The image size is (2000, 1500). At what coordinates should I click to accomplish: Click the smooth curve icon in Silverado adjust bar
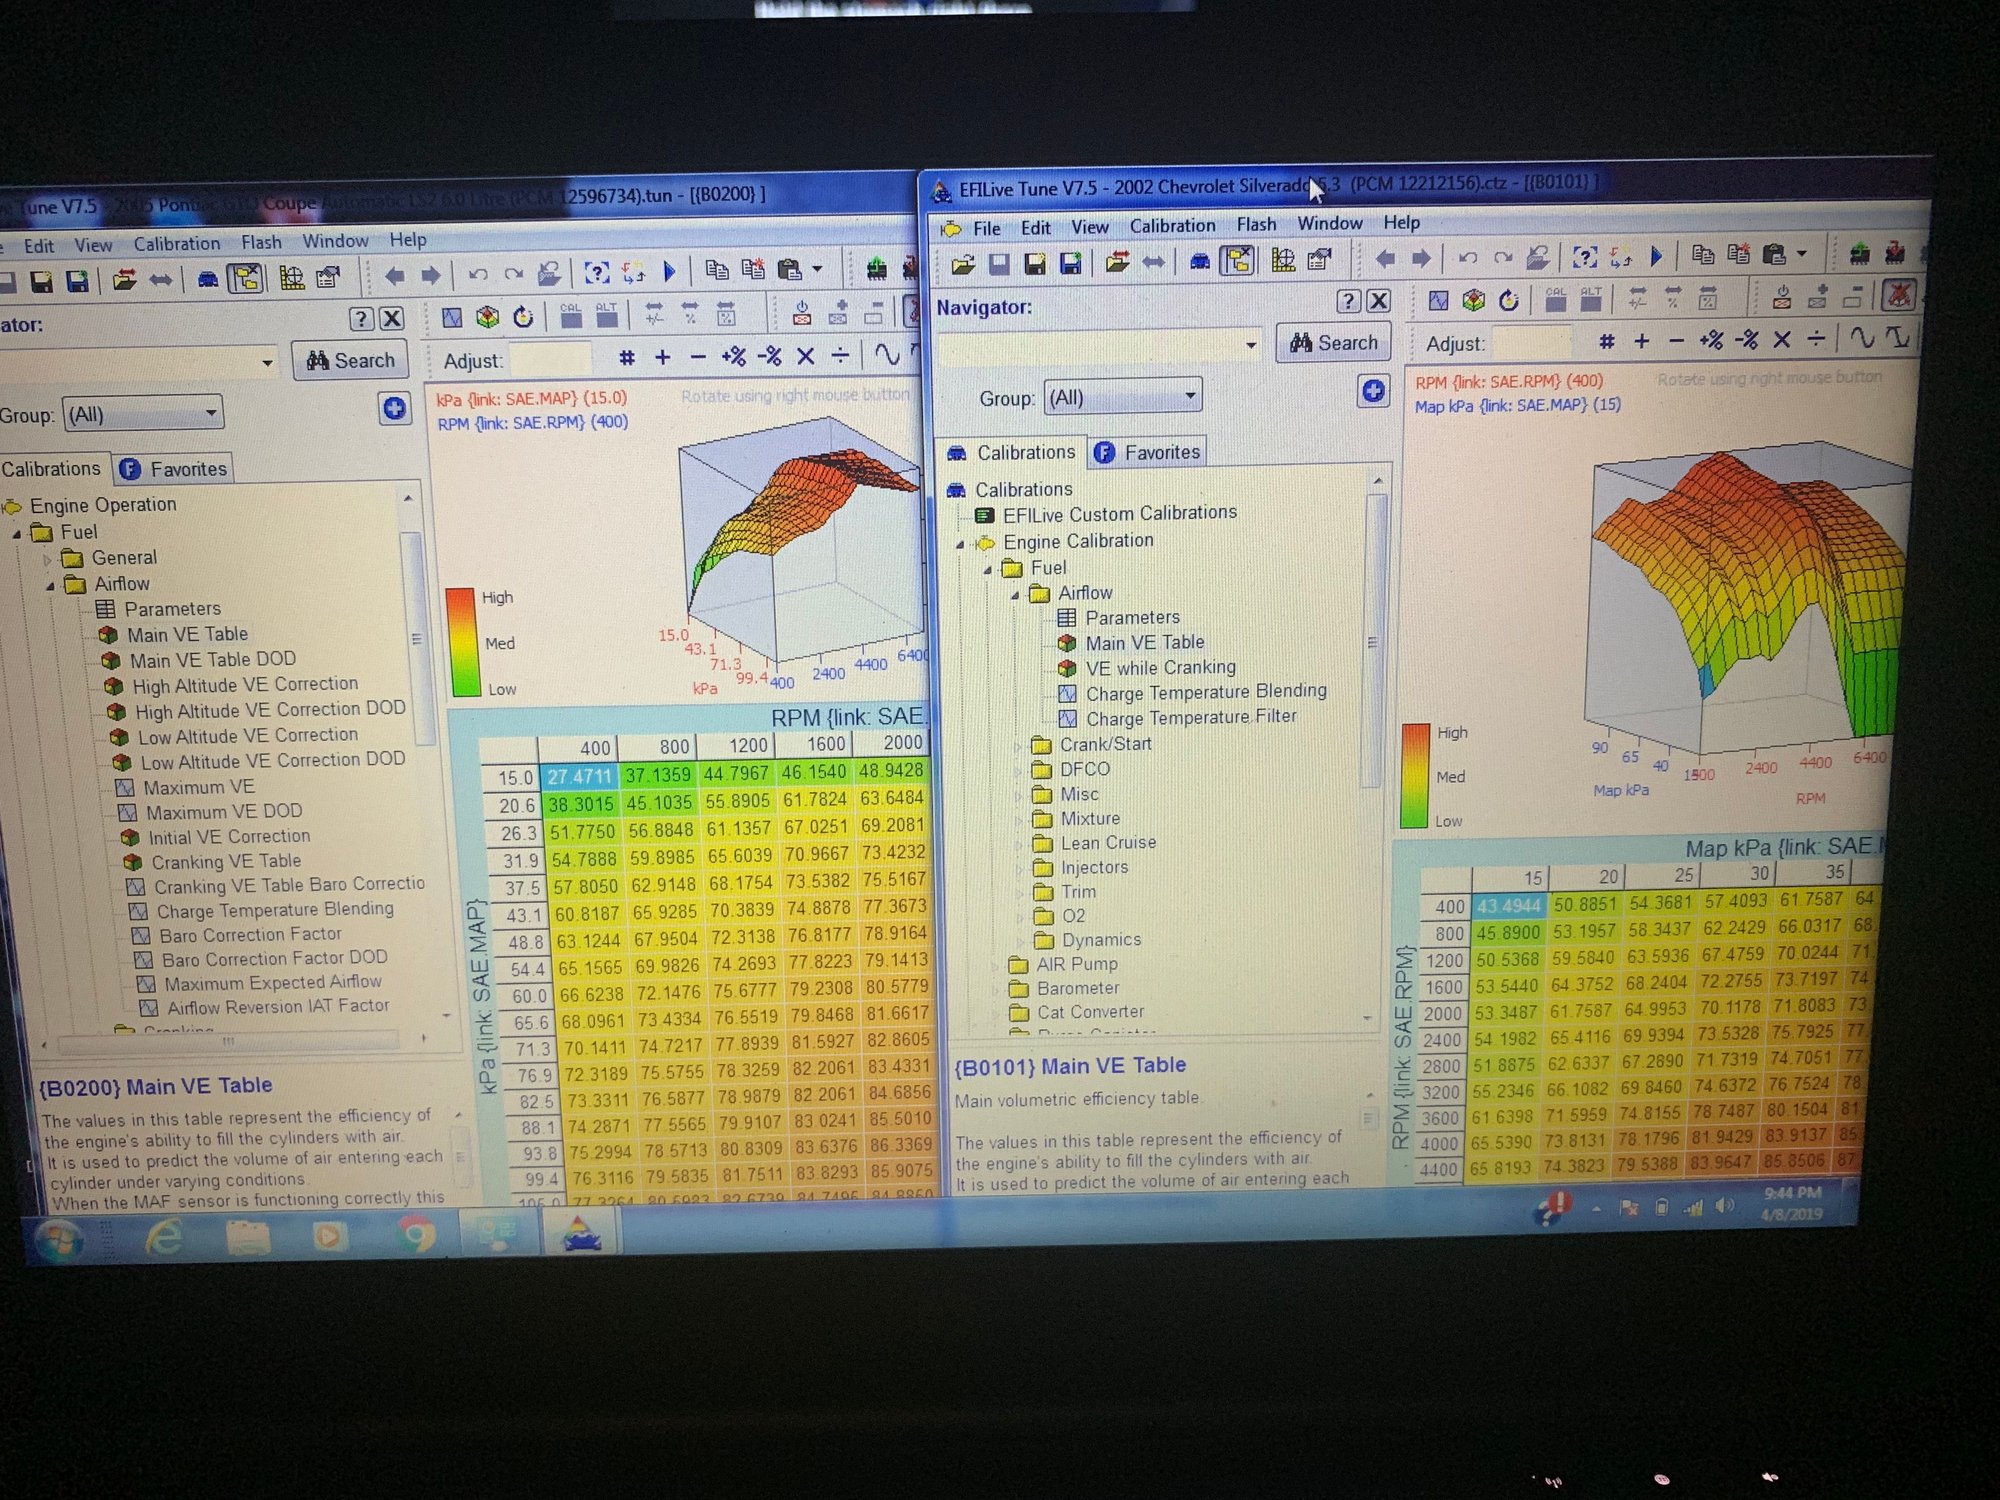pyautogui.click(x=1861, y=338)
